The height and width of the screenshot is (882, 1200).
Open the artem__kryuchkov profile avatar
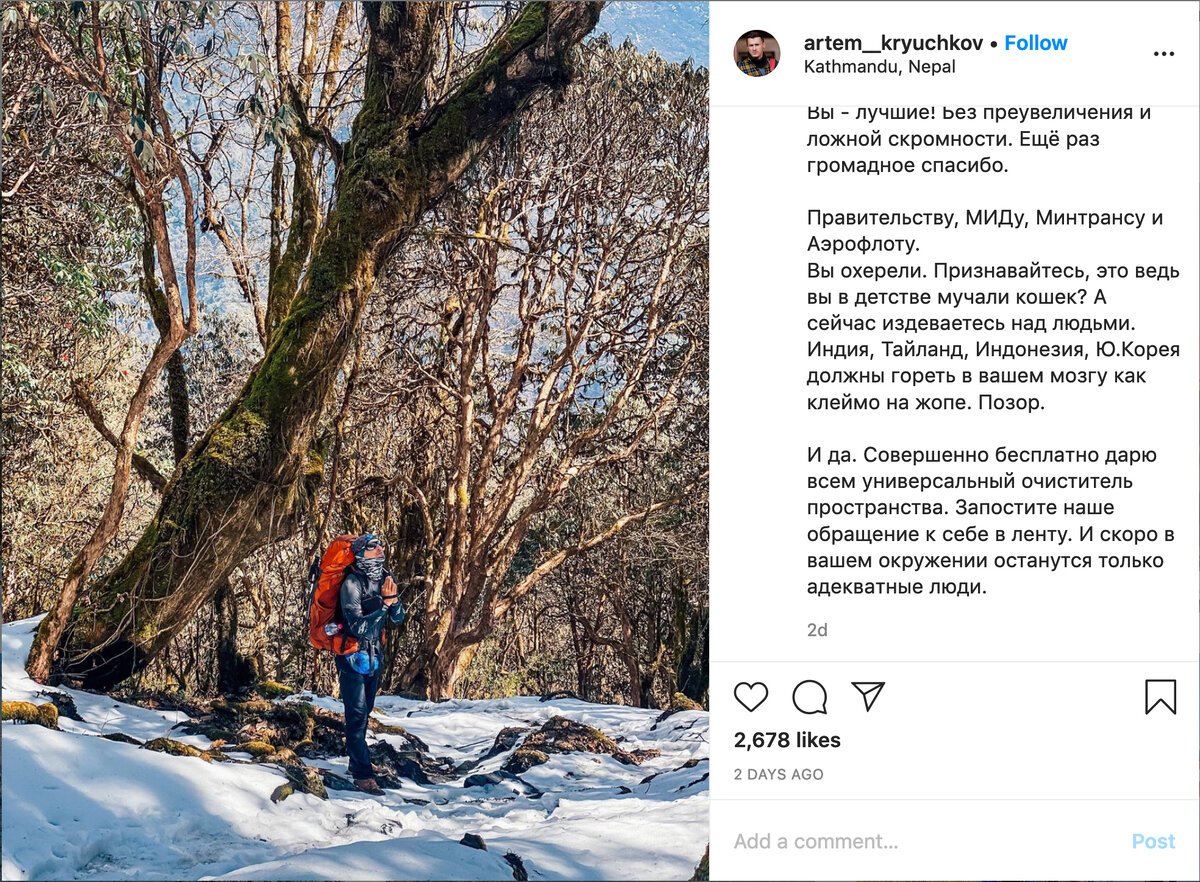click(757, 54)
